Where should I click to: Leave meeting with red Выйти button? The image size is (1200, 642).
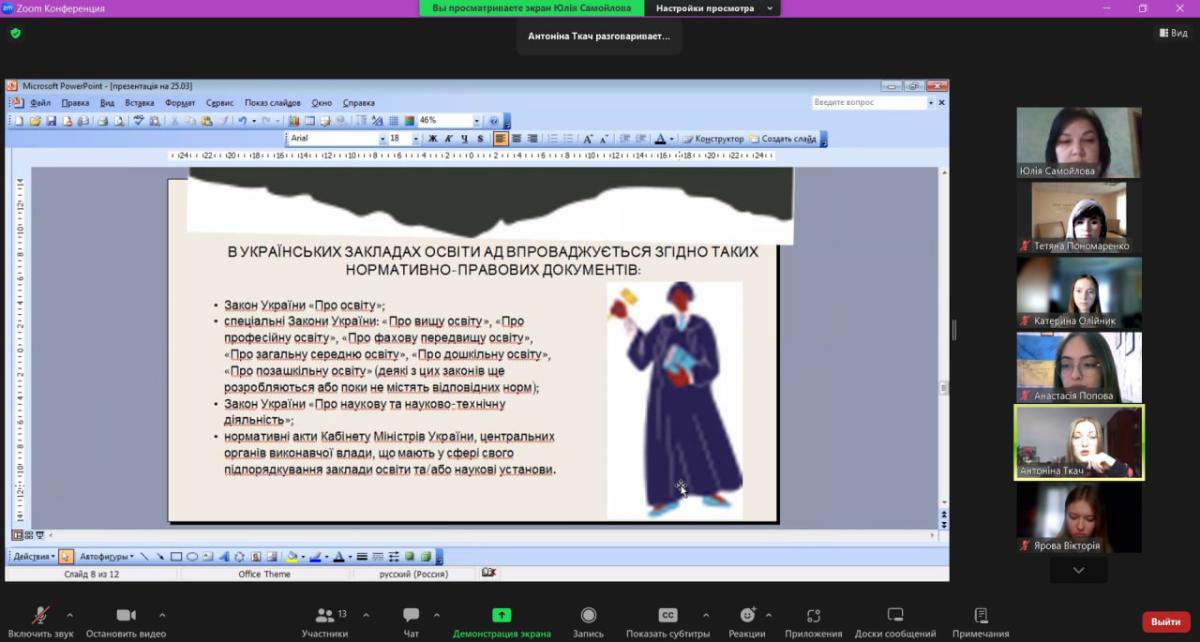(1165, 622)
